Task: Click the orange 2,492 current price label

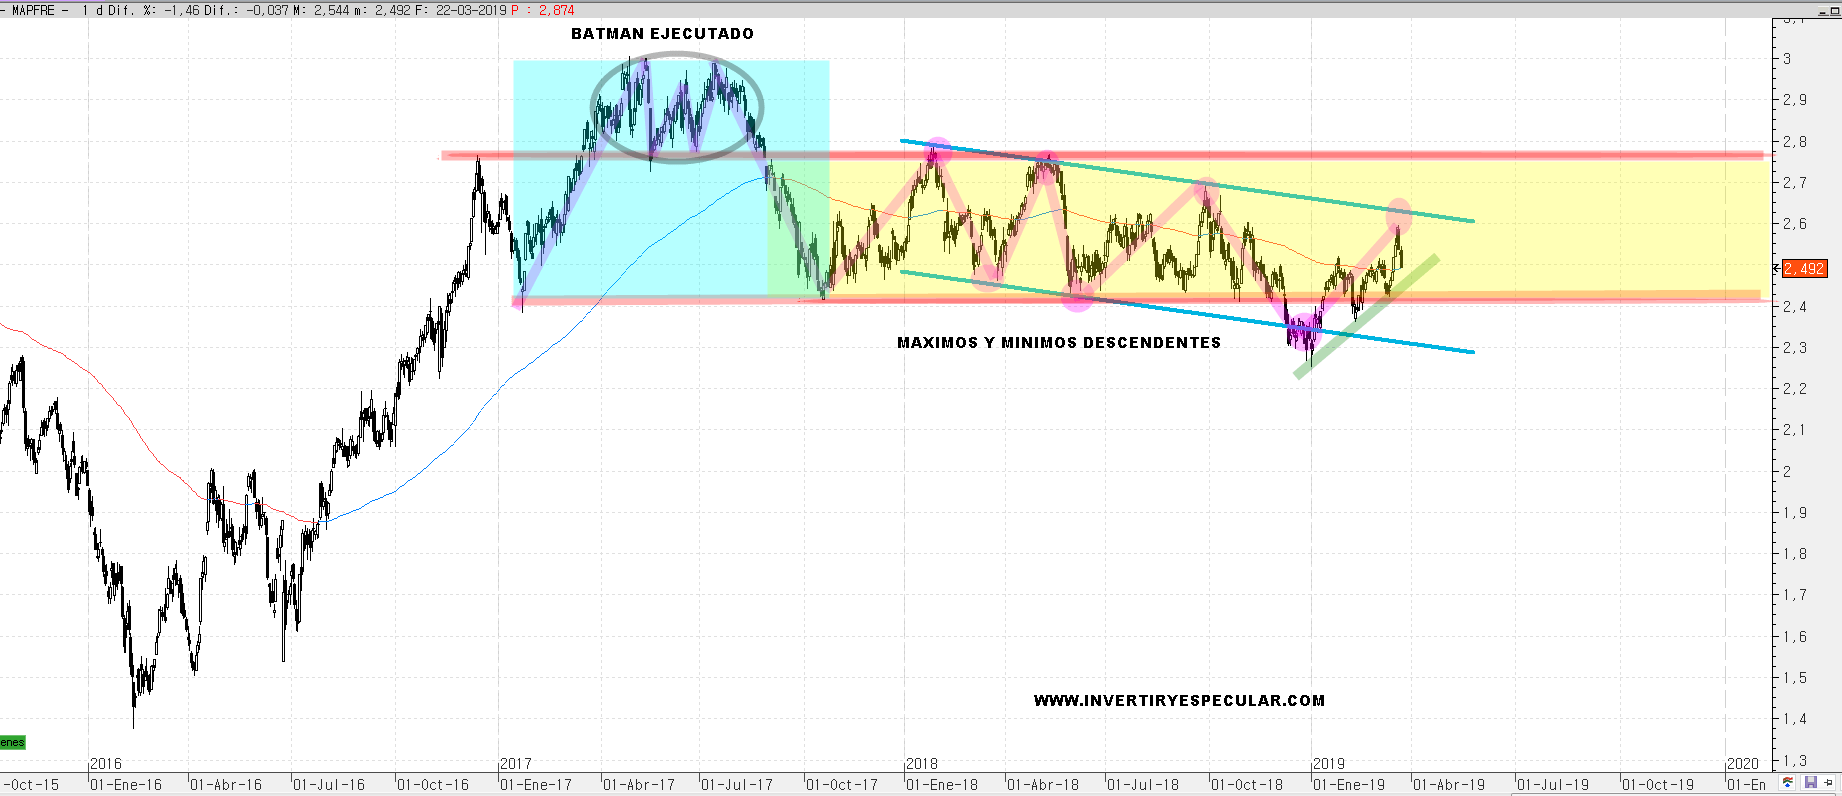Action: (x=1804, y=268)
